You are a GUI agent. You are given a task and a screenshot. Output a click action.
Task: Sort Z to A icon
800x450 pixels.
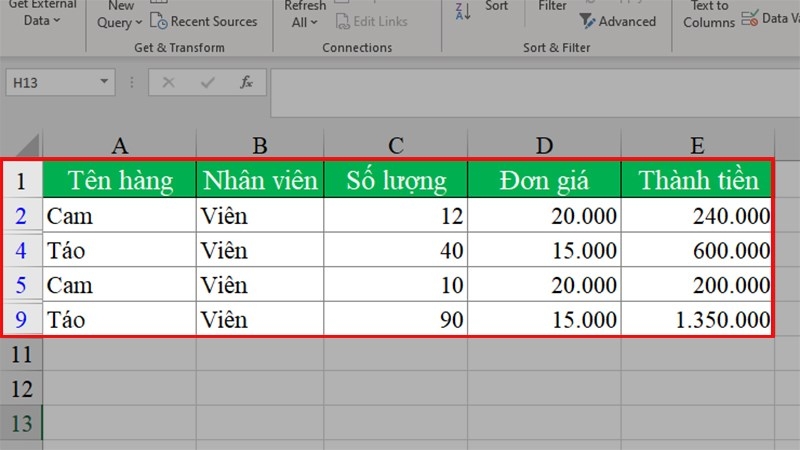(463, 11)
